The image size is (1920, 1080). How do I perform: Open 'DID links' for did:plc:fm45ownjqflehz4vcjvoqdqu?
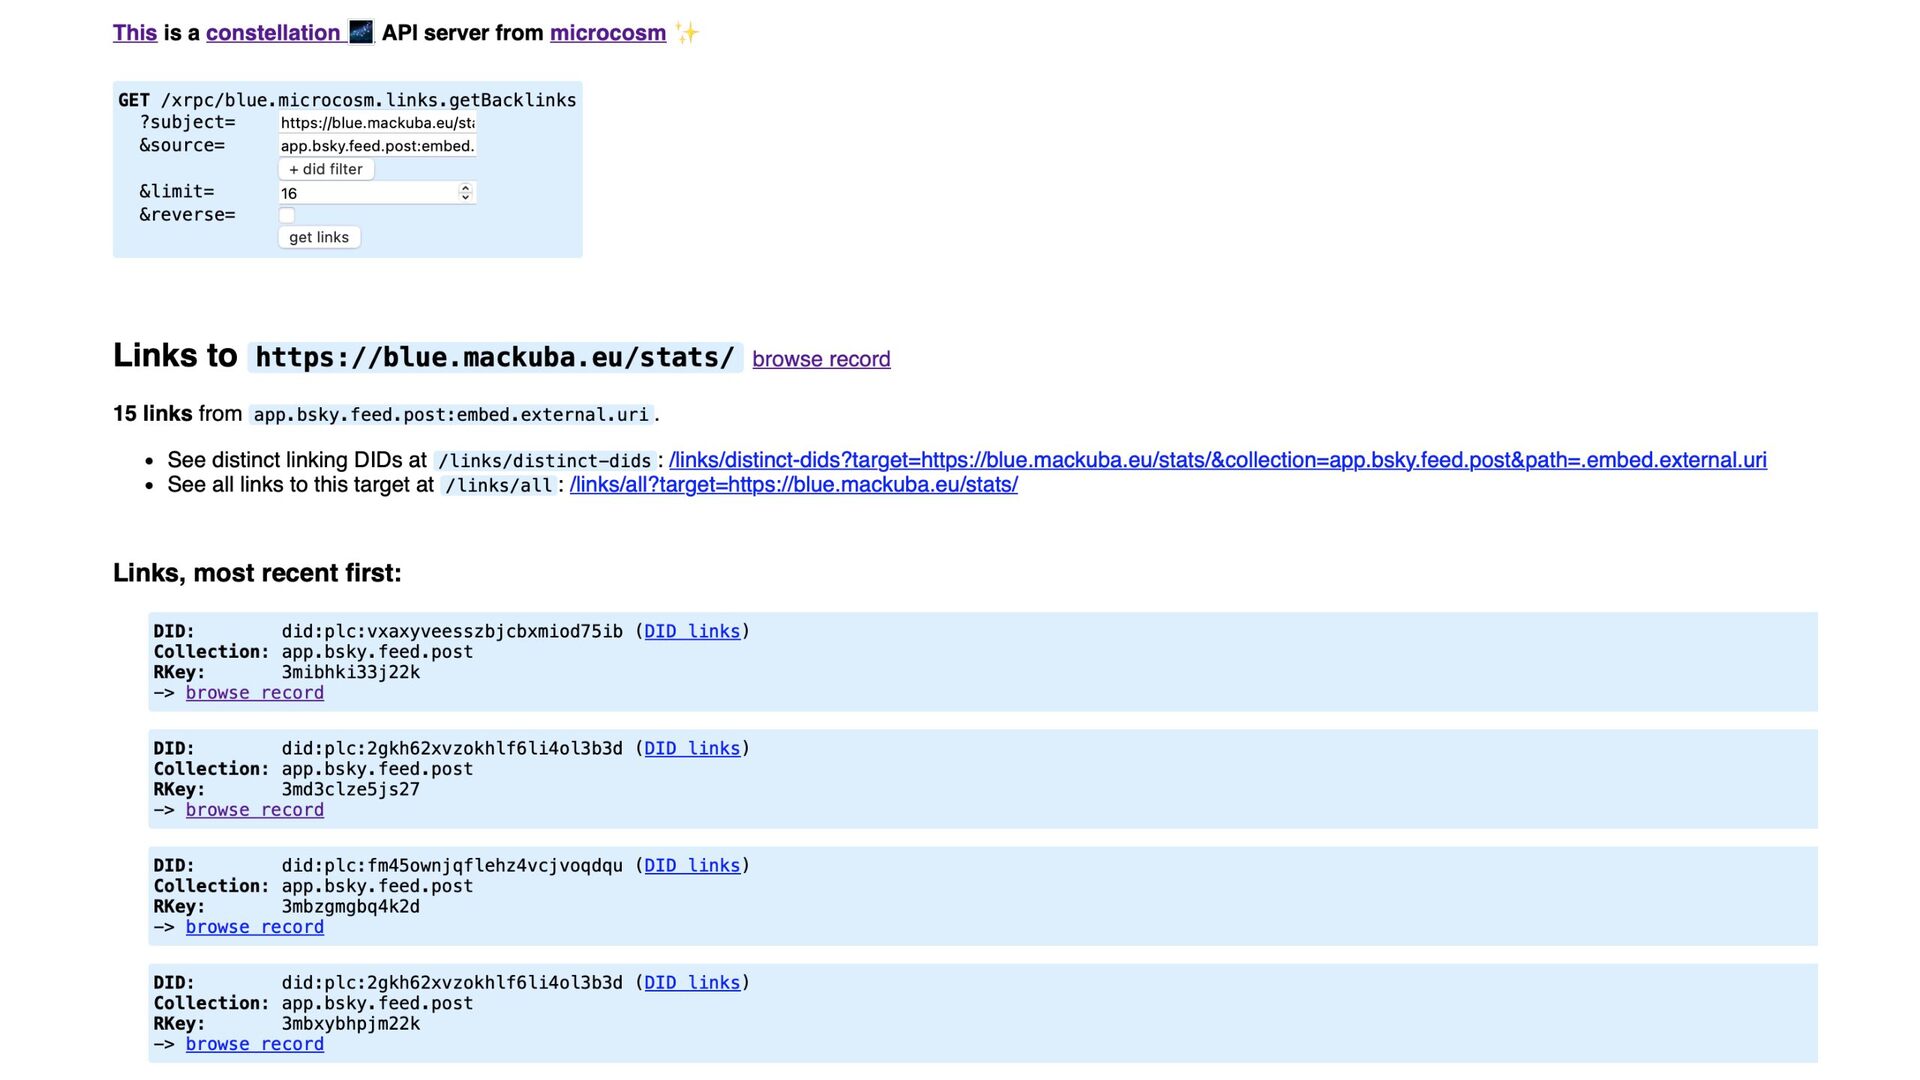pos(692,865)
